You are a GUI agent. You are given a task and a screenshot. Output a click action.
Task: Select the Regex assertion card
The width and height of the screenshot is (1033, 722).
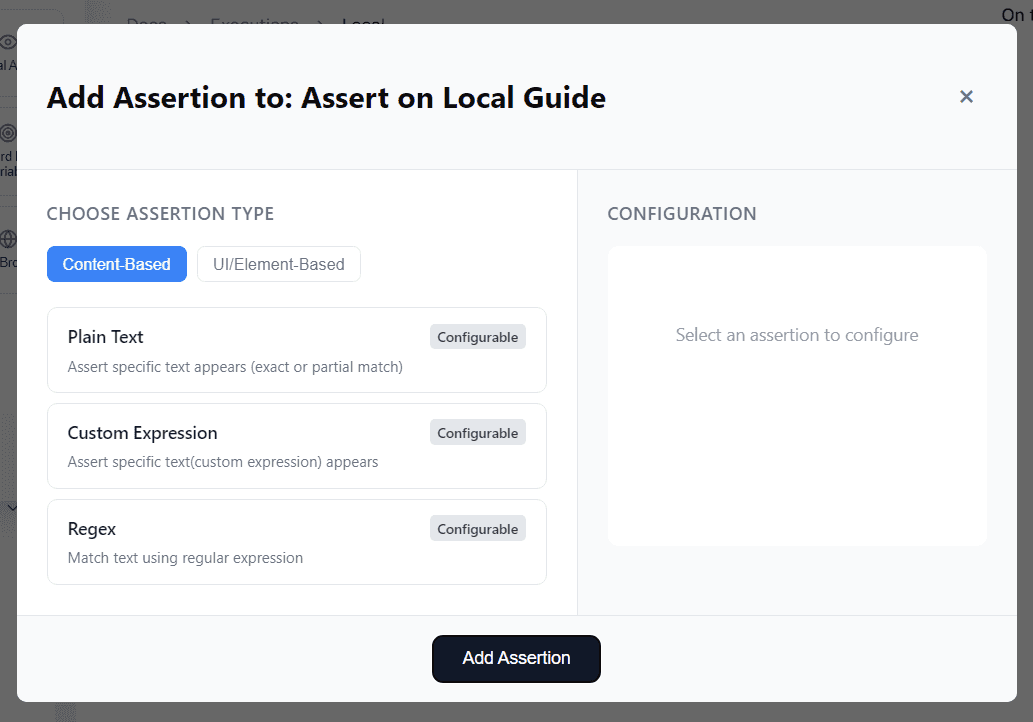[297, 541]
